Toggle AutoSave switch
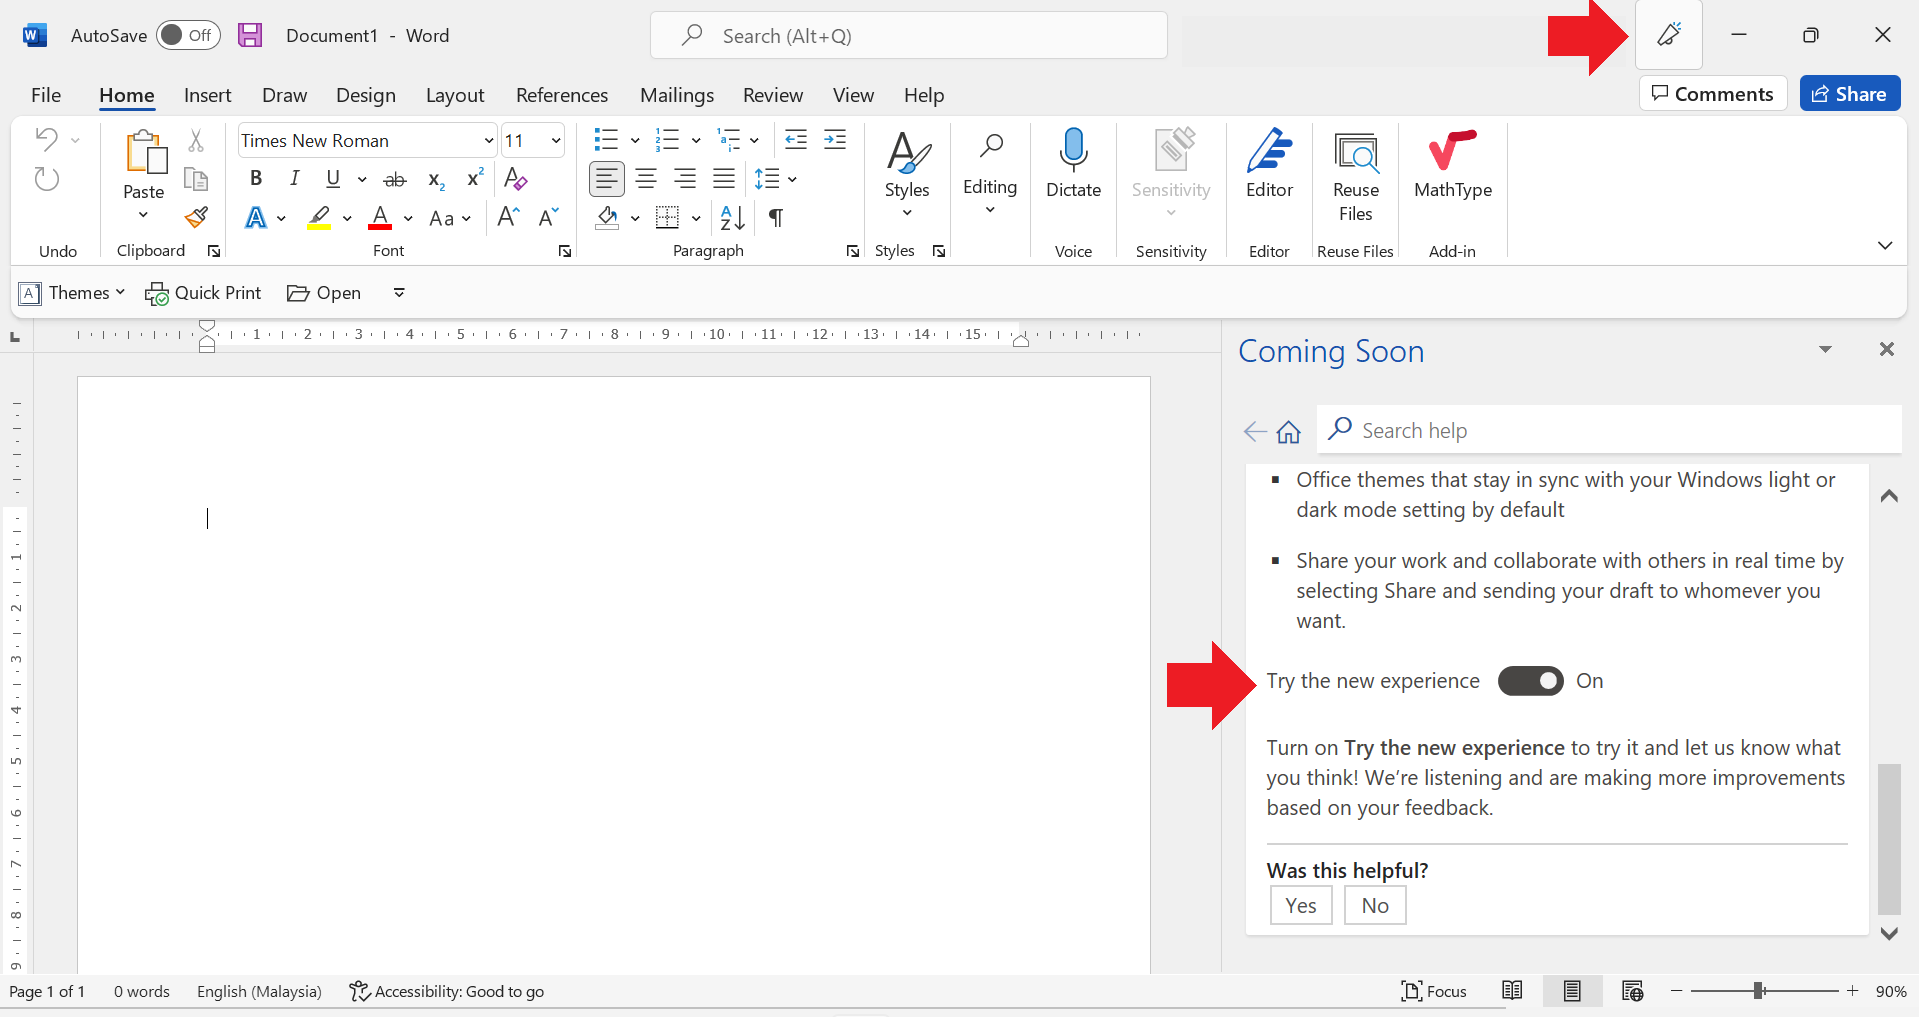 tap(187, 35)
